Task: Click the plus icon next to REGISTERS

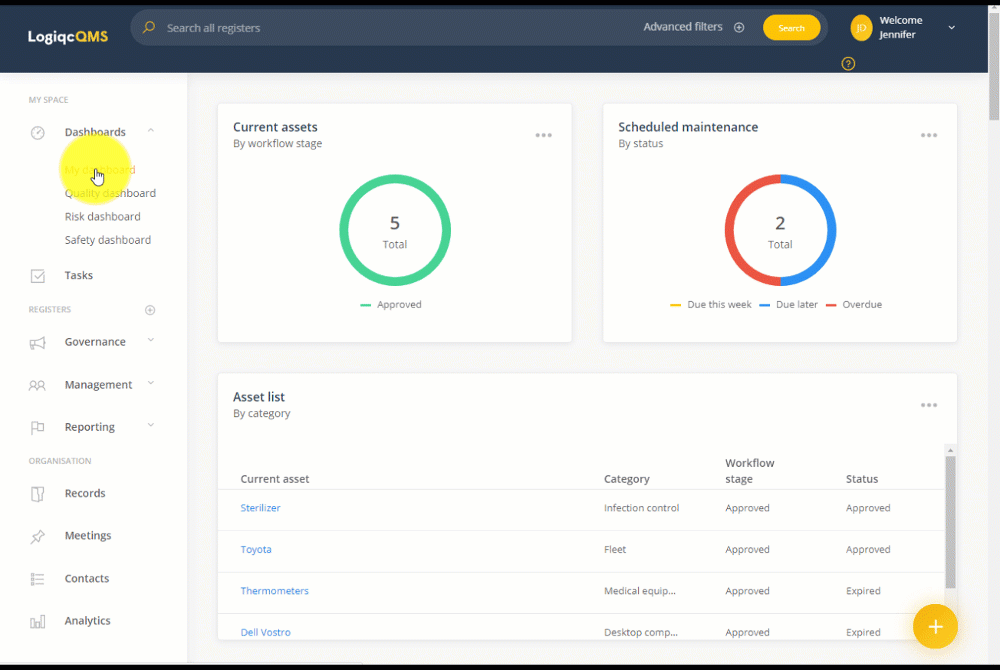Action: tap(150, 310)
